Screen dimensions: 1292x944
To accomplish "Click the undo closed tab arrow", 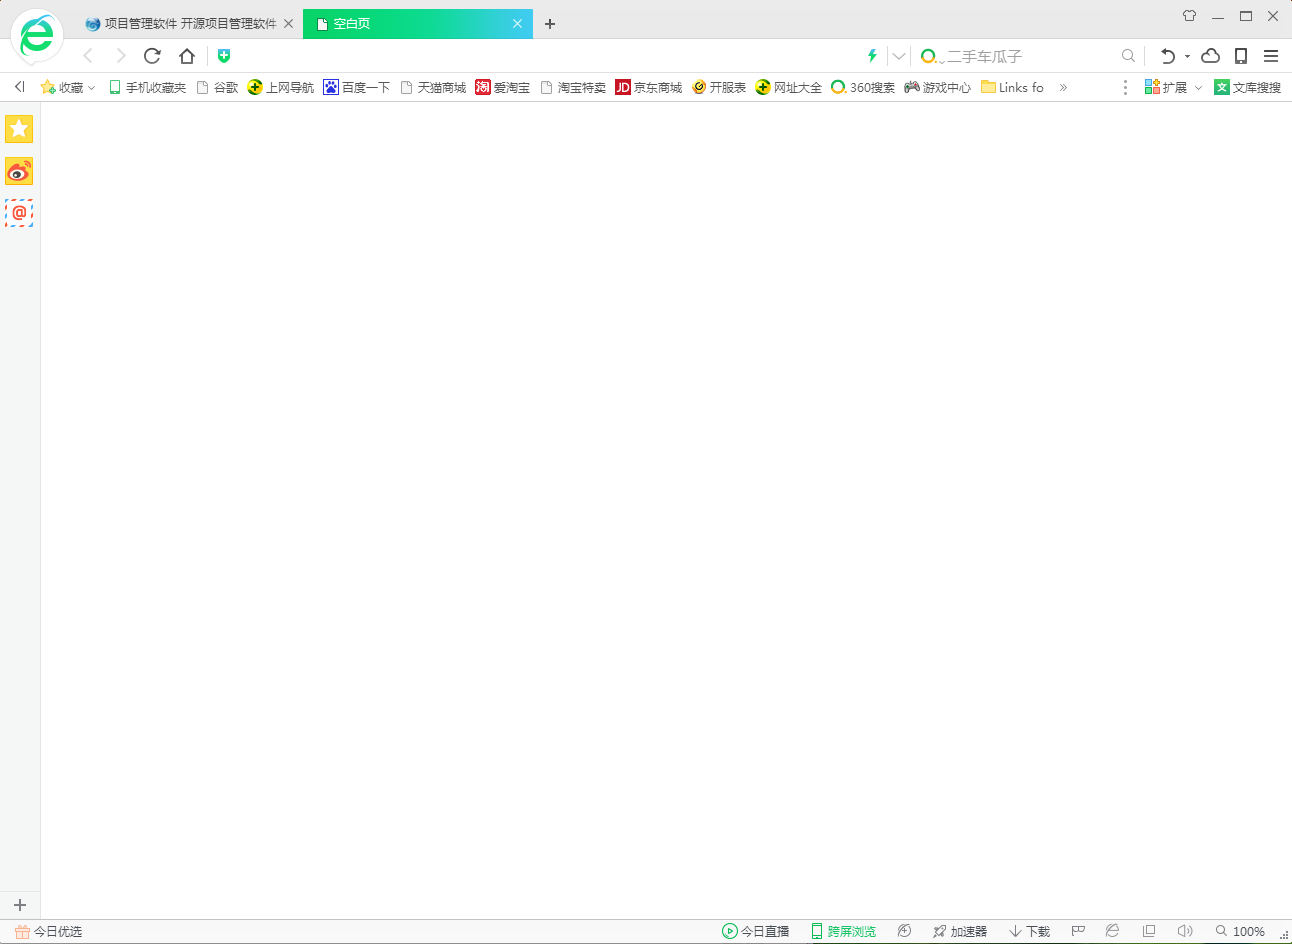I will coord(1167,56).
